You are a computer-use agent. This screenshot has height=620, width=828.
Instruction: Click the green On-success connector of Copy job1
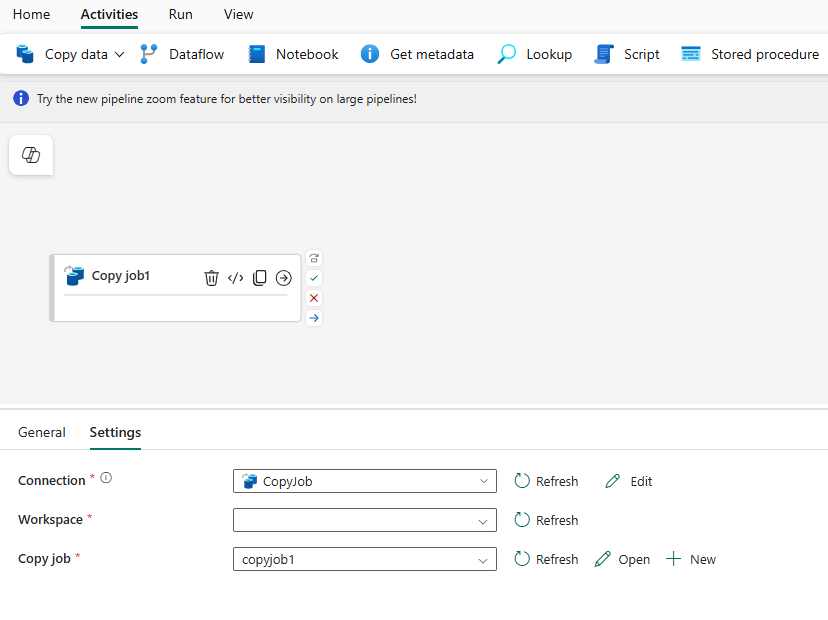click(x=314, y=278)
